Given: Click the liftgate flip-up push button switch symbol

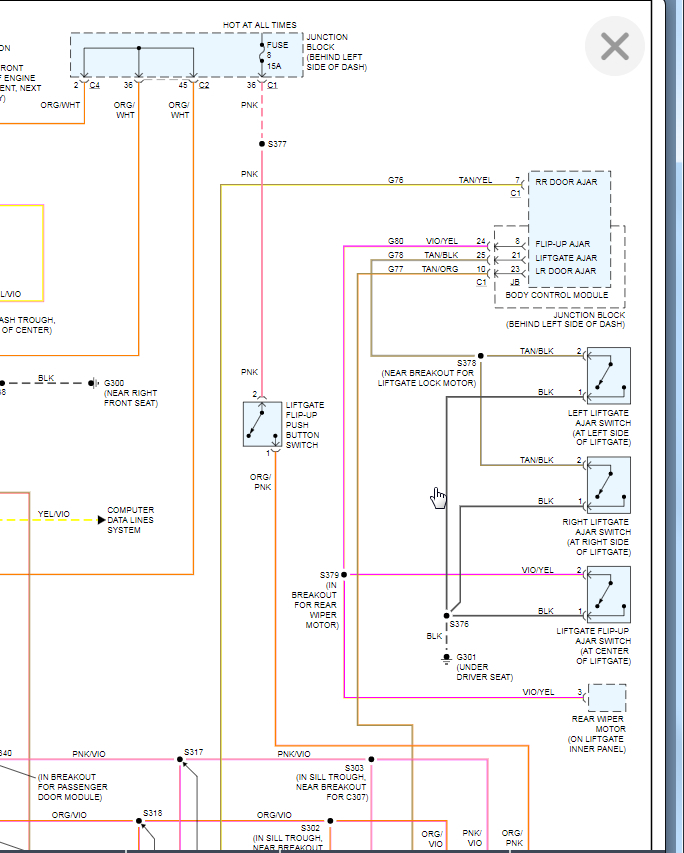Looking at the screenshot, I should click(x=262, y=424).
